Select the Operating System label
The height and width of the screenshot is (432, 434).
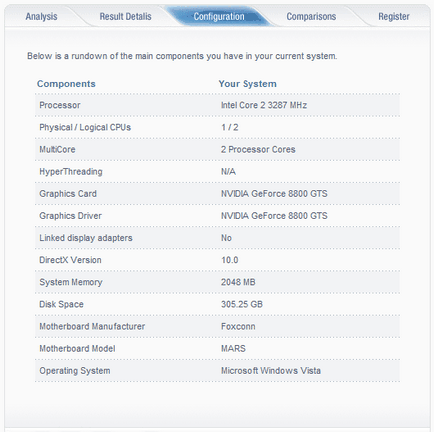point(75,371)
